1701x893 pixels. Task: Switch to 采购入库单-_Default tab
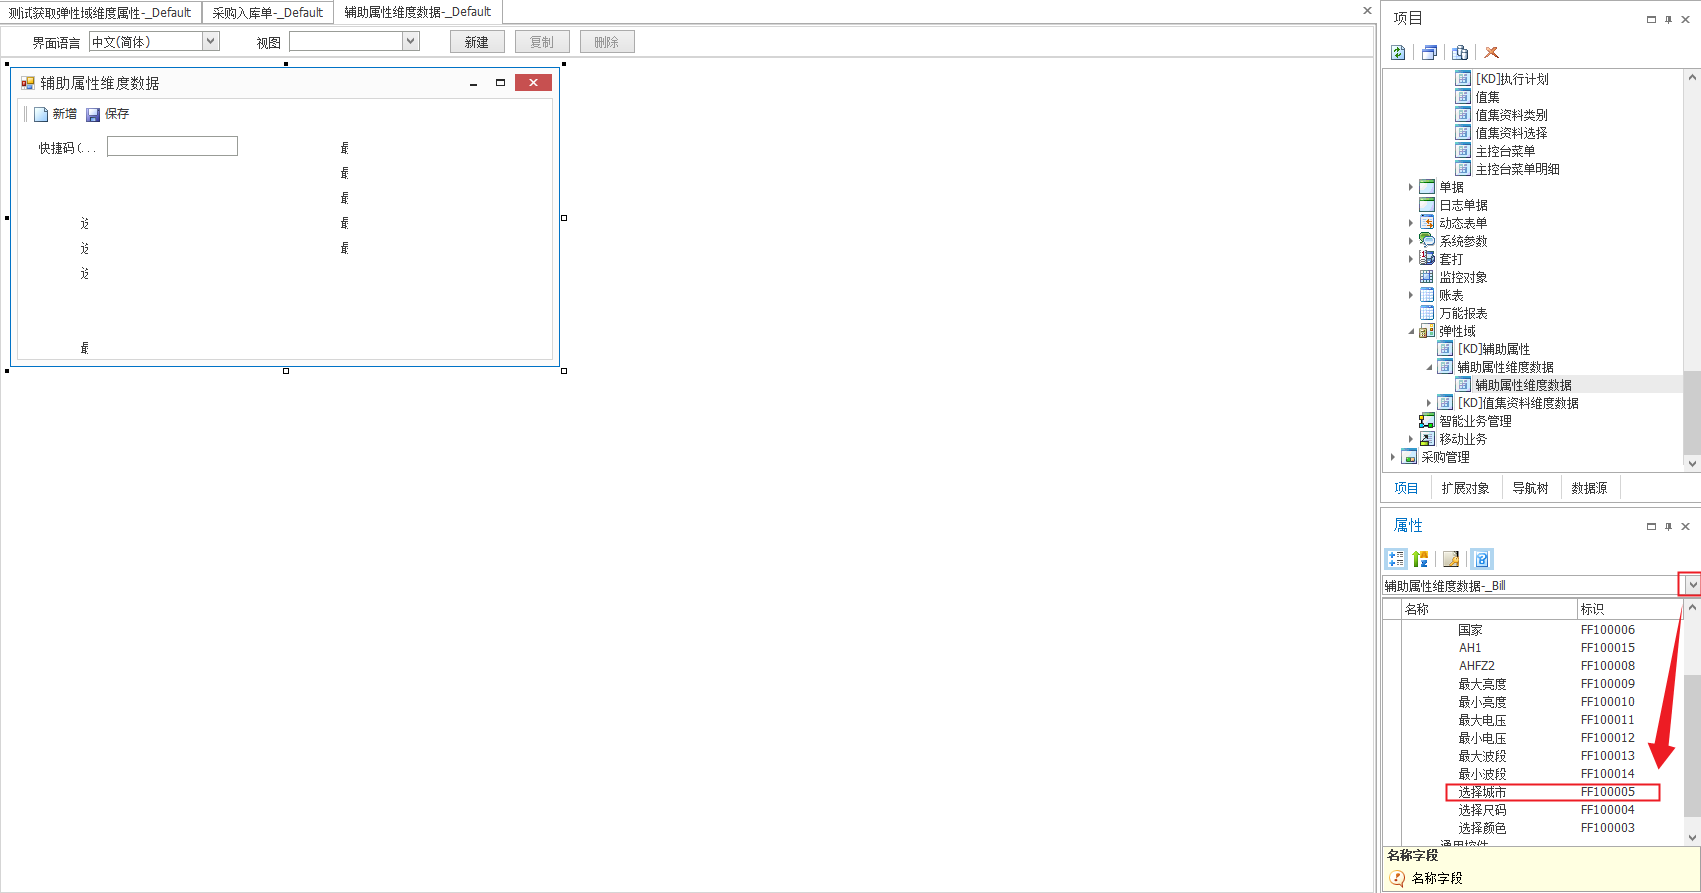(267, 13)
